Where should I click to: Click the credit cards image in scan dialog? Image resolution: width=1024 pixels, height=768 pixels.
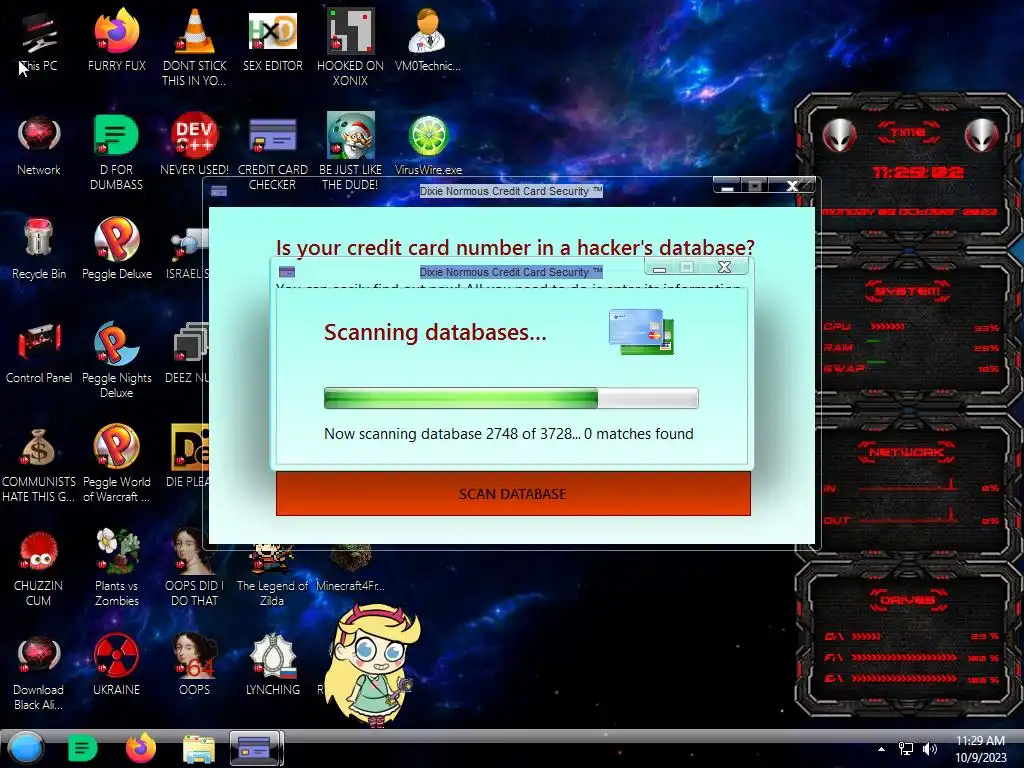coord(641,332)
